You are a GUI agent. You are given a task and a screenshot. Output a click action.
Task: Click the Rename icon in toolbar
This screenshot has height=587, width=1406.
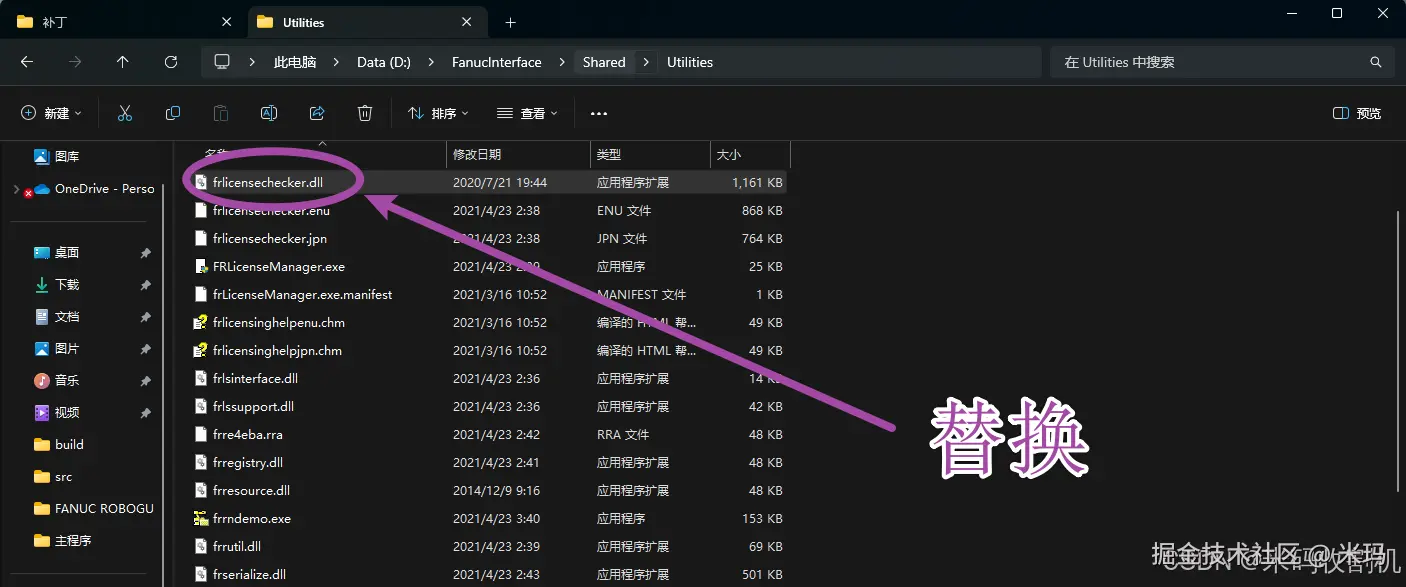pos(269,113)
